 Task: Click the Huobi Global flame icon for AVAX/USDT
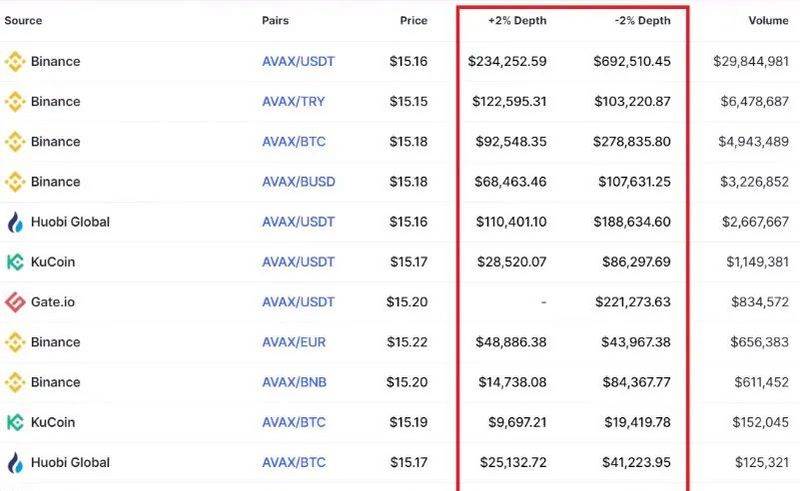pyautogui.click(x=15, y=222)
